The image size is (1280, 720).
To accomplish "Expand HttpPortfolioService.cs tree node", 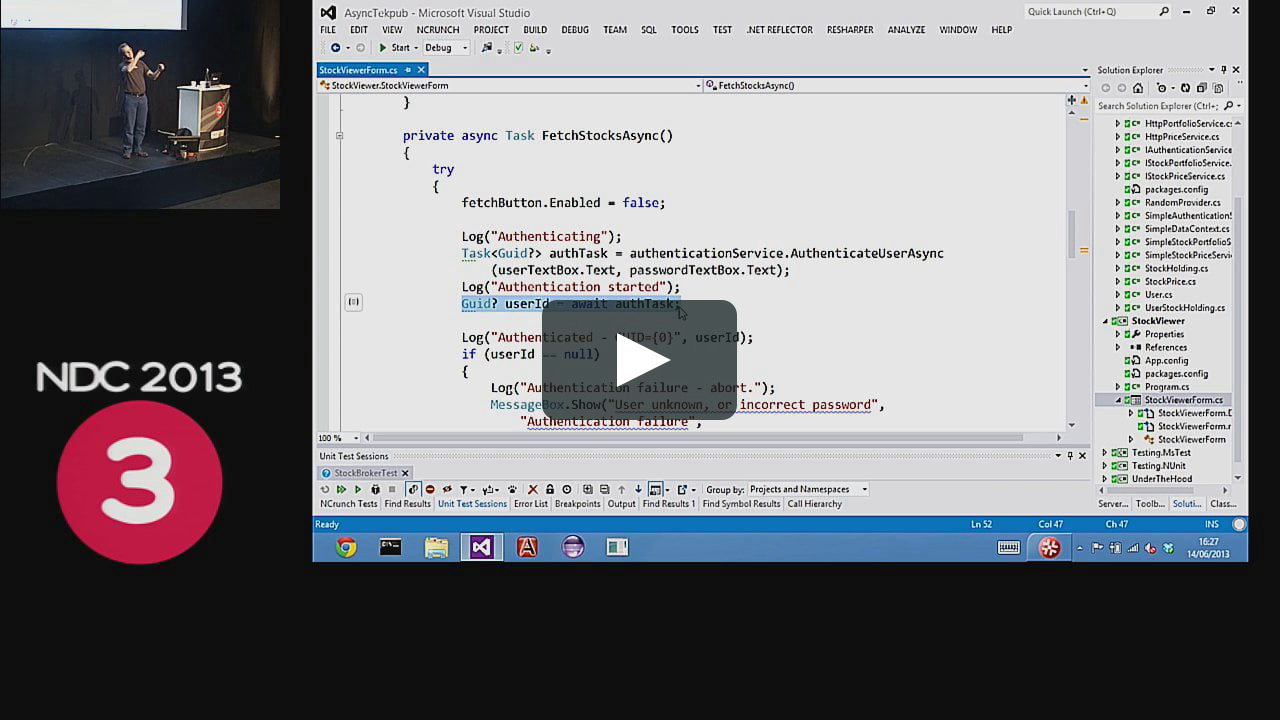I will click(x=1118, y=124).
